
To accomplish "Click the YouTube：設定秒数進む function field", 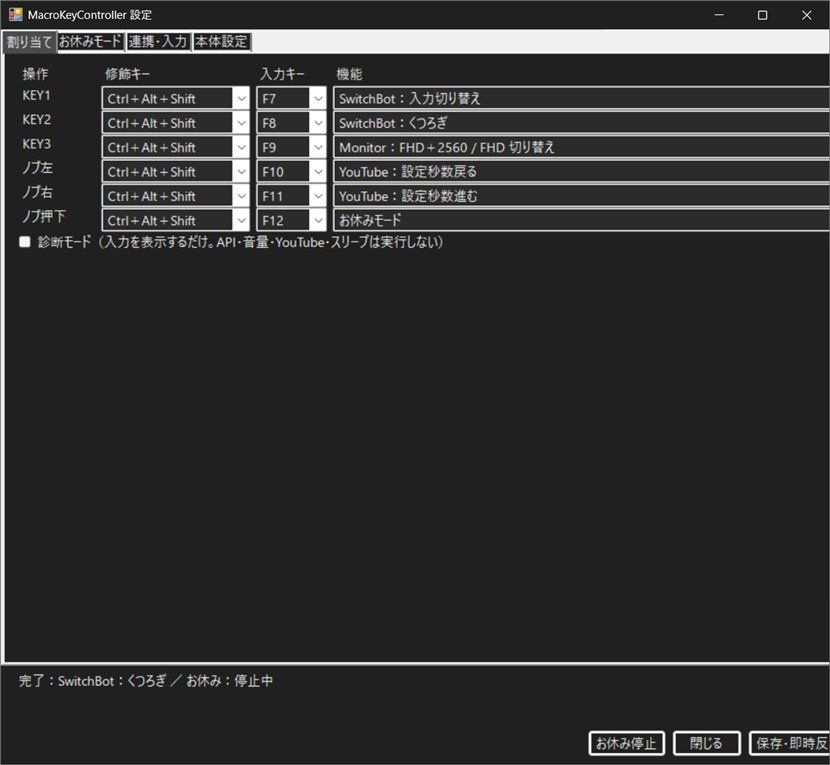I will (581, 196).
